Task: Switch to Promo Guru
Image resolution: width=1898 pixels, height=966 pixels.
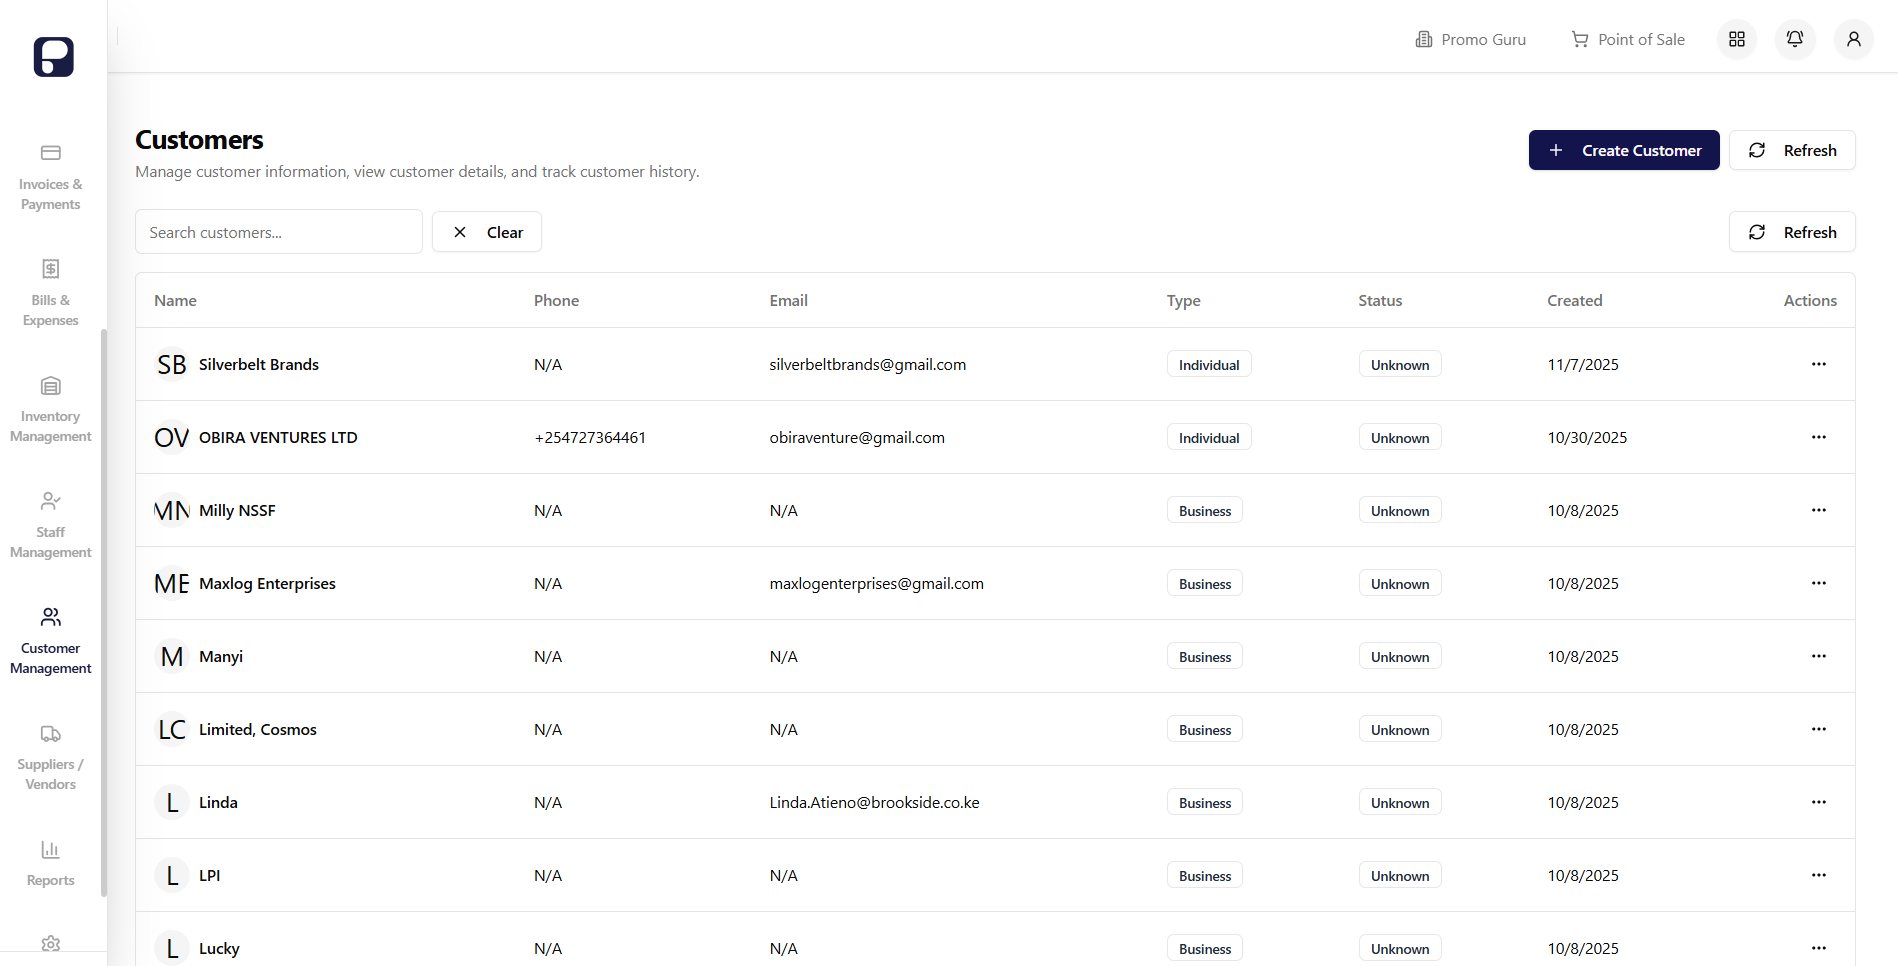Action: pos(1470,39)
